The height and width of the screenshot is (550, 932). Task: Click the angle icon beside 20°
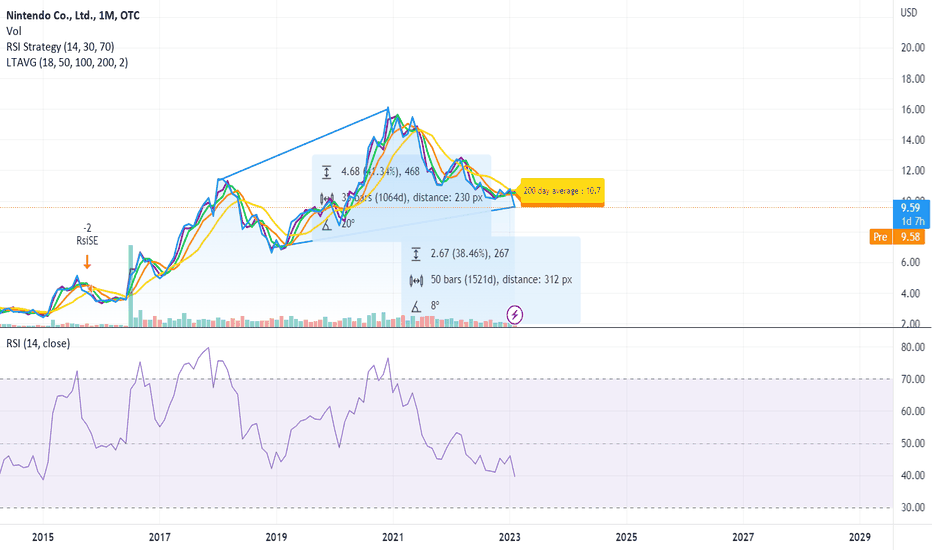[326, 225]
